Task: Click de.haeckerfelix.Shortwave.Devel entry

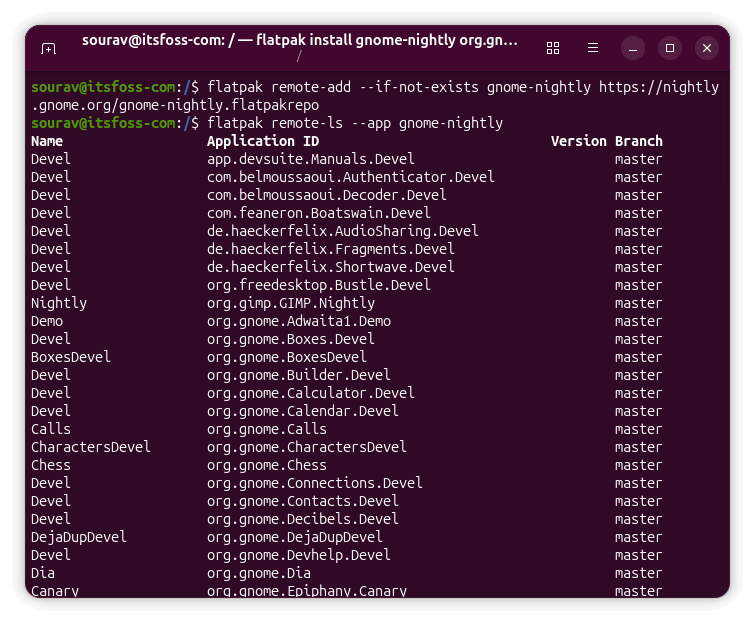Action: (331, 267)
